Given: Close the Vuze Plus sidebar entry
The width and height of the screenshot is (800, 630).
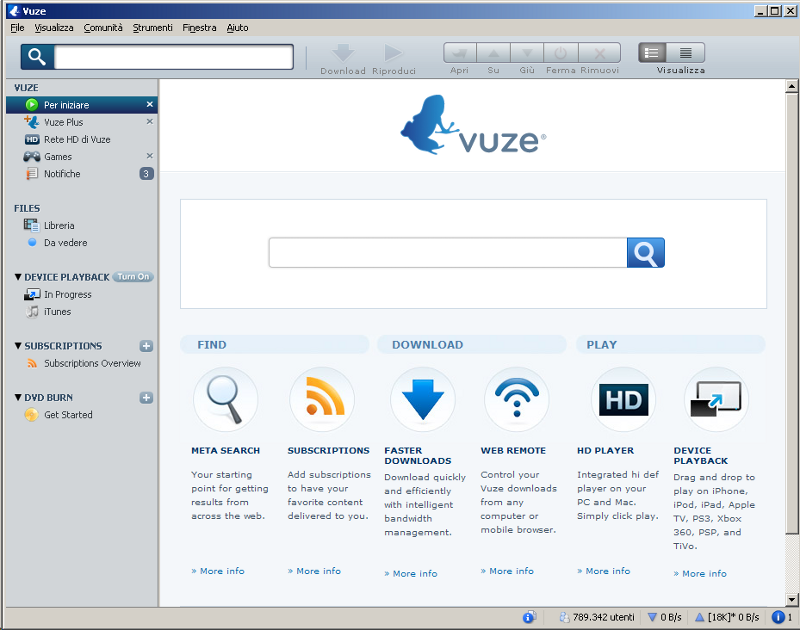Looking at the screenshot, I should pos(150,122).
